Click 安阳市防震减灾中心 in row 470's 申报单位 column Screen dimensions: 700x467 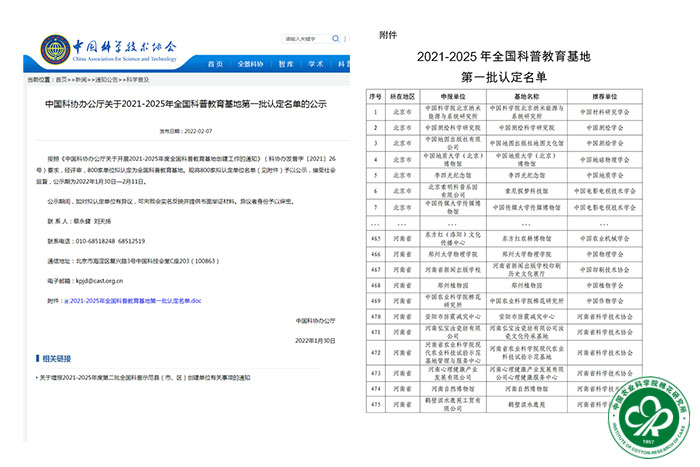453,317
